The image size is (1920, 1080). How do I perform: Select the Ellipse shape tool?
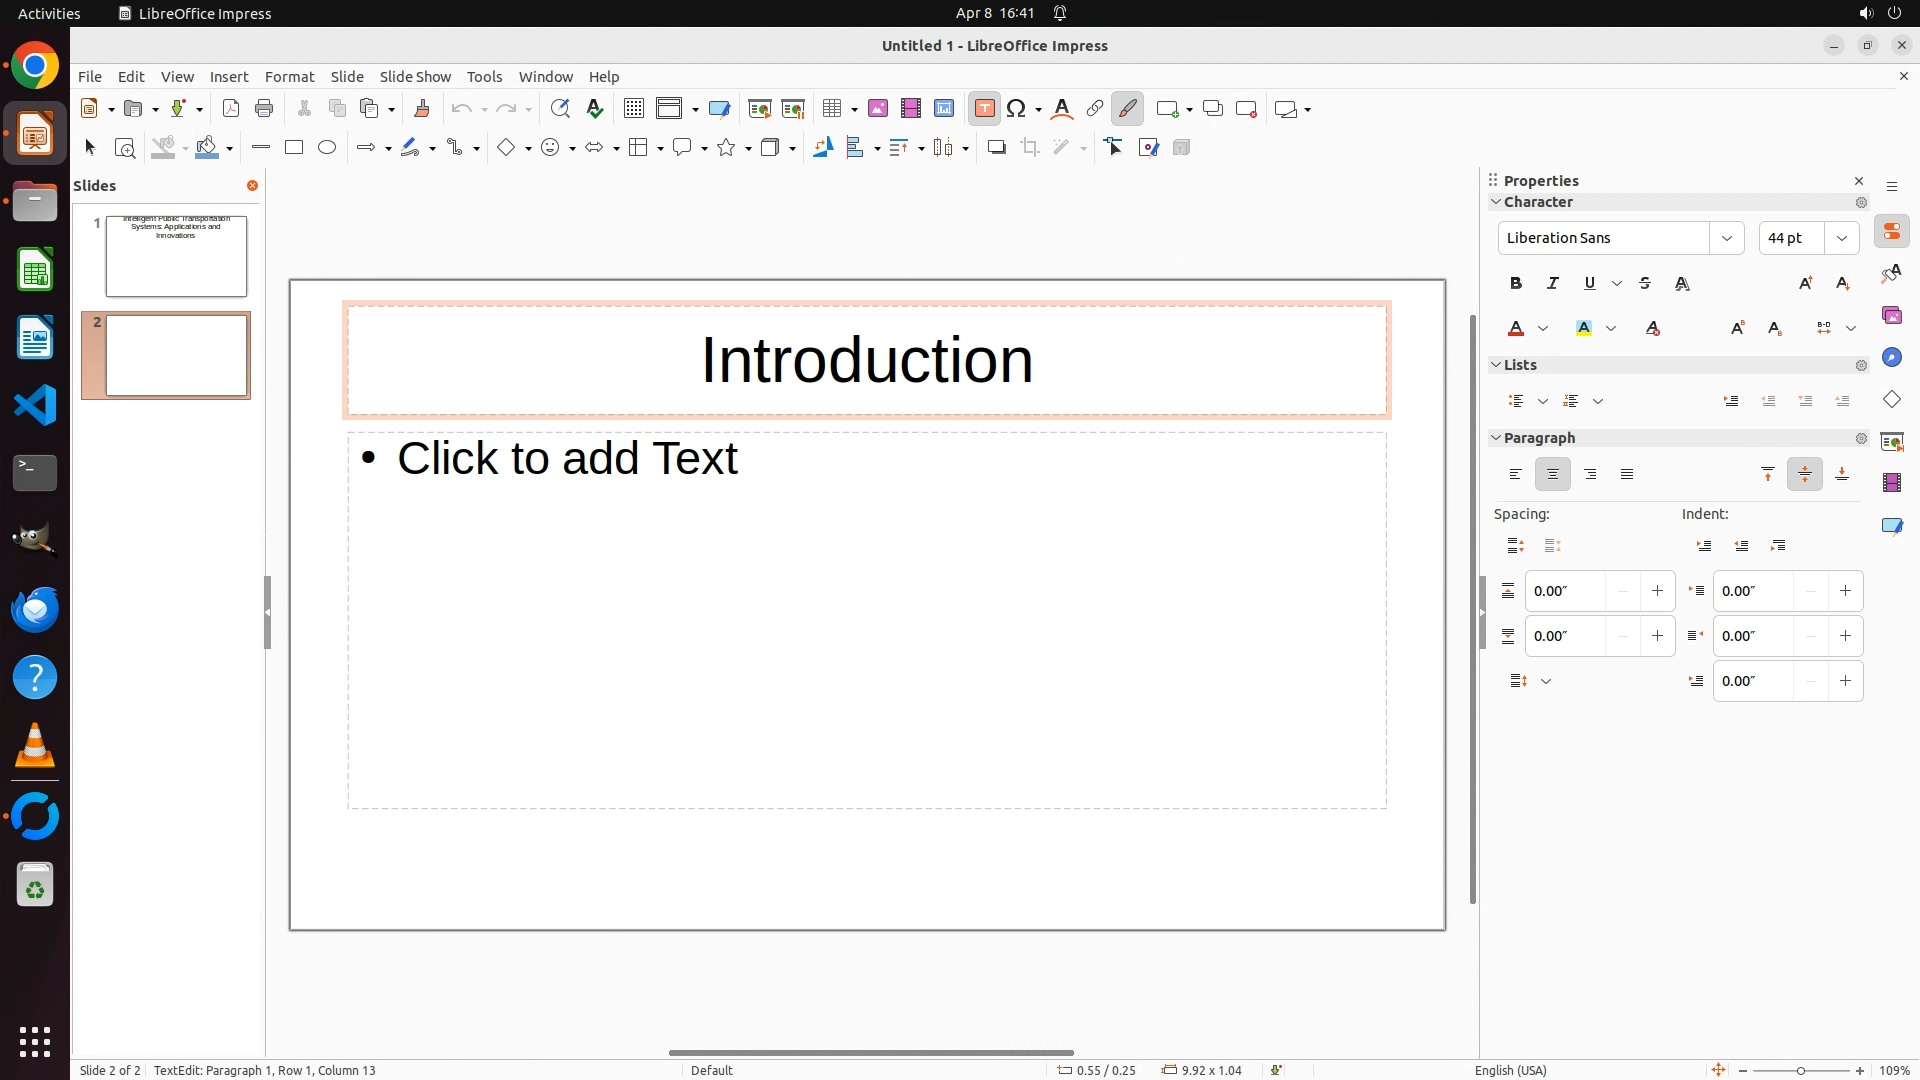pos(327,148)
